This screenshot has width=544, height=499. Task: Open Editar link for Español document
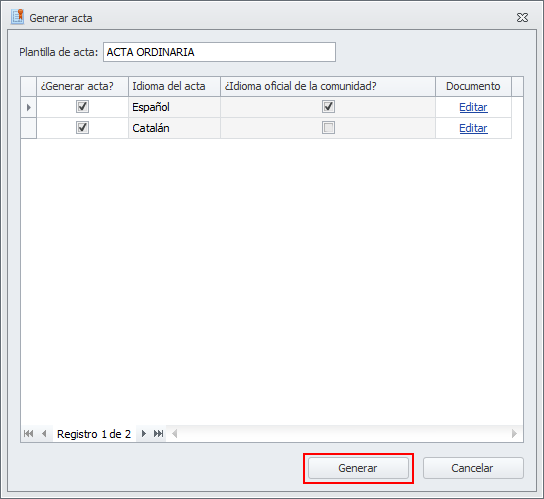[473, 107]
